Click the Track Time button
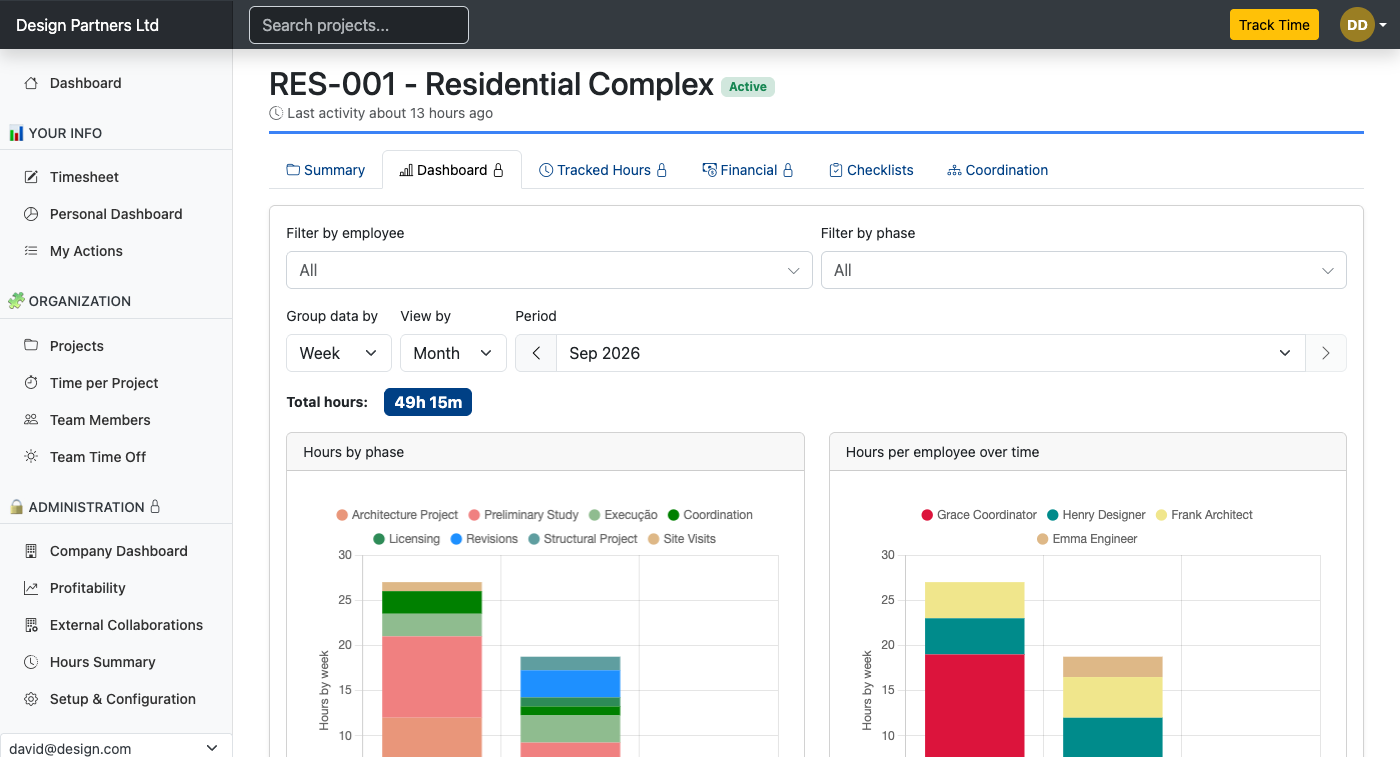This screenshot has width=1400, height=757. pos(1274,25)
